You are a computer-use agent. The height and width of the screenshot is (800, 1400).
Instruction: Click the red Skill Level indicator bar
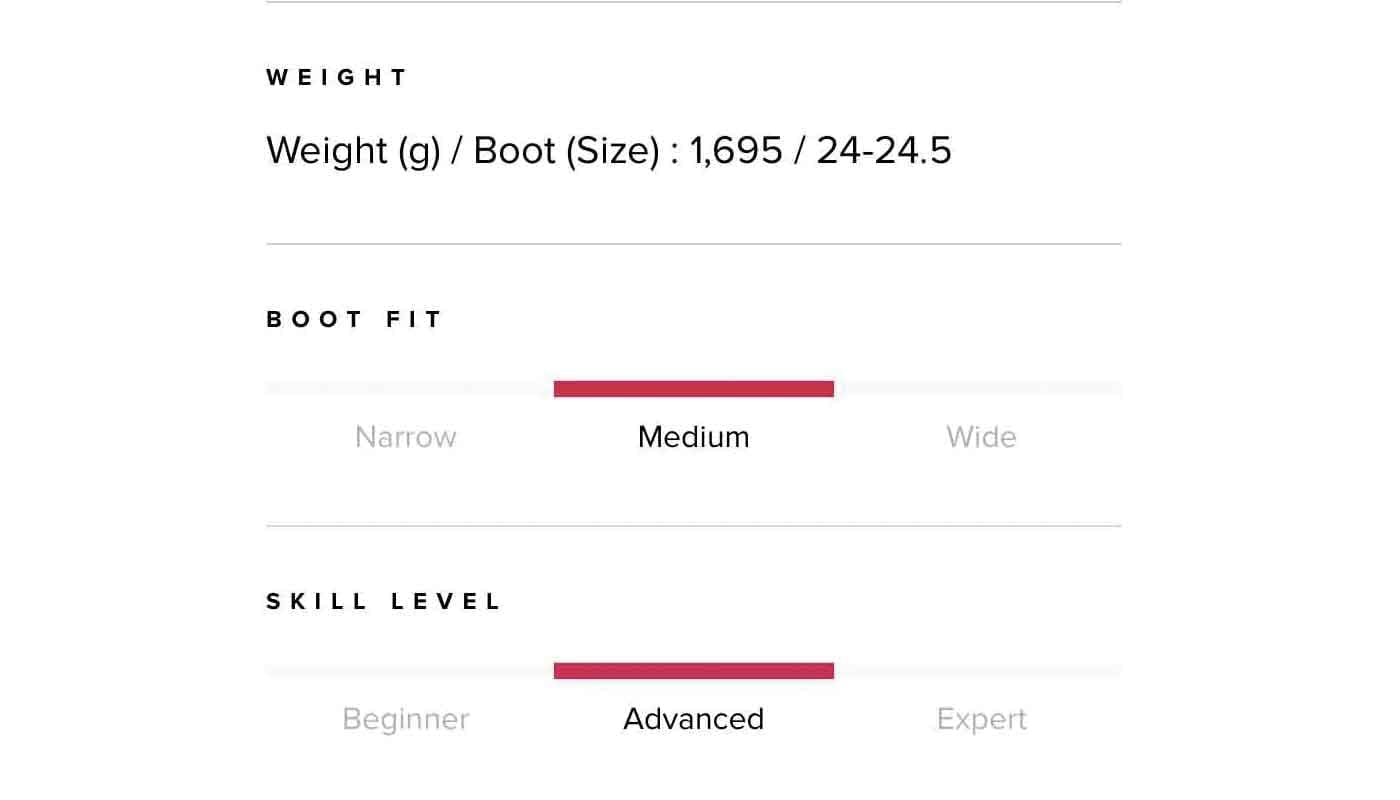[x=693, y=671]
